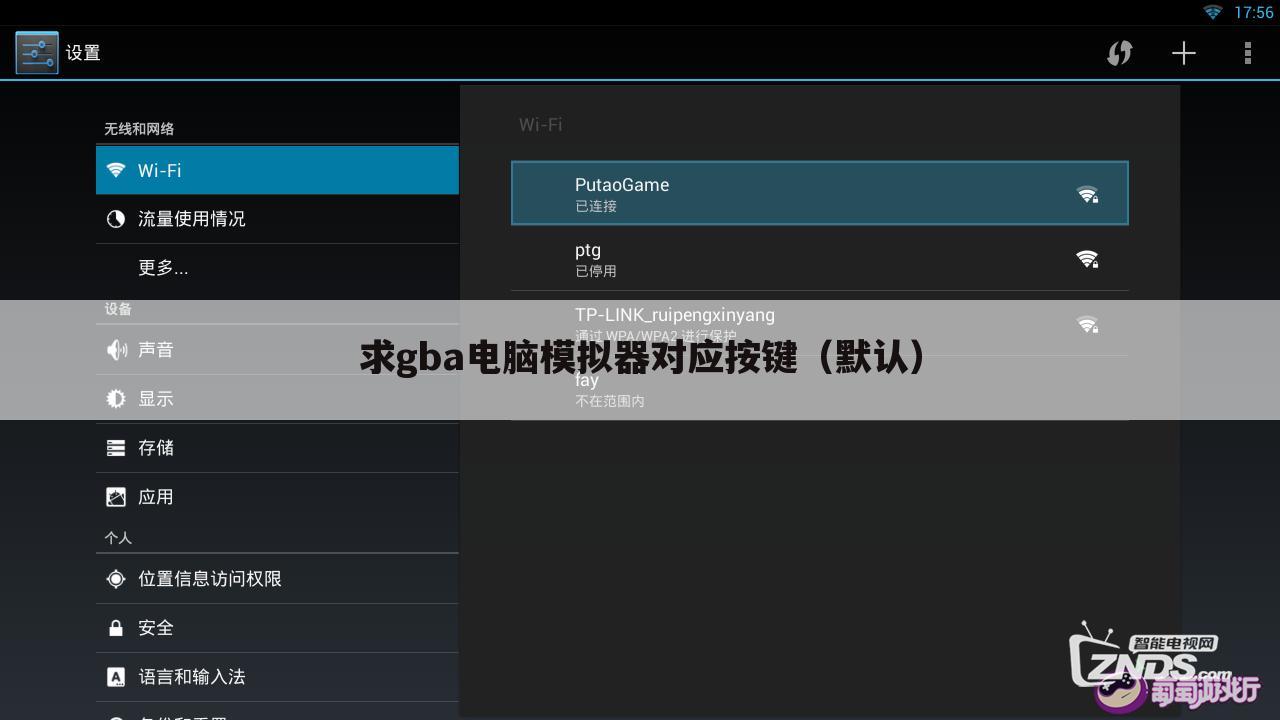Click the Settings app icon in title bar
The height and width of the screenshot is (720, 1280).
tap(37, 53)
